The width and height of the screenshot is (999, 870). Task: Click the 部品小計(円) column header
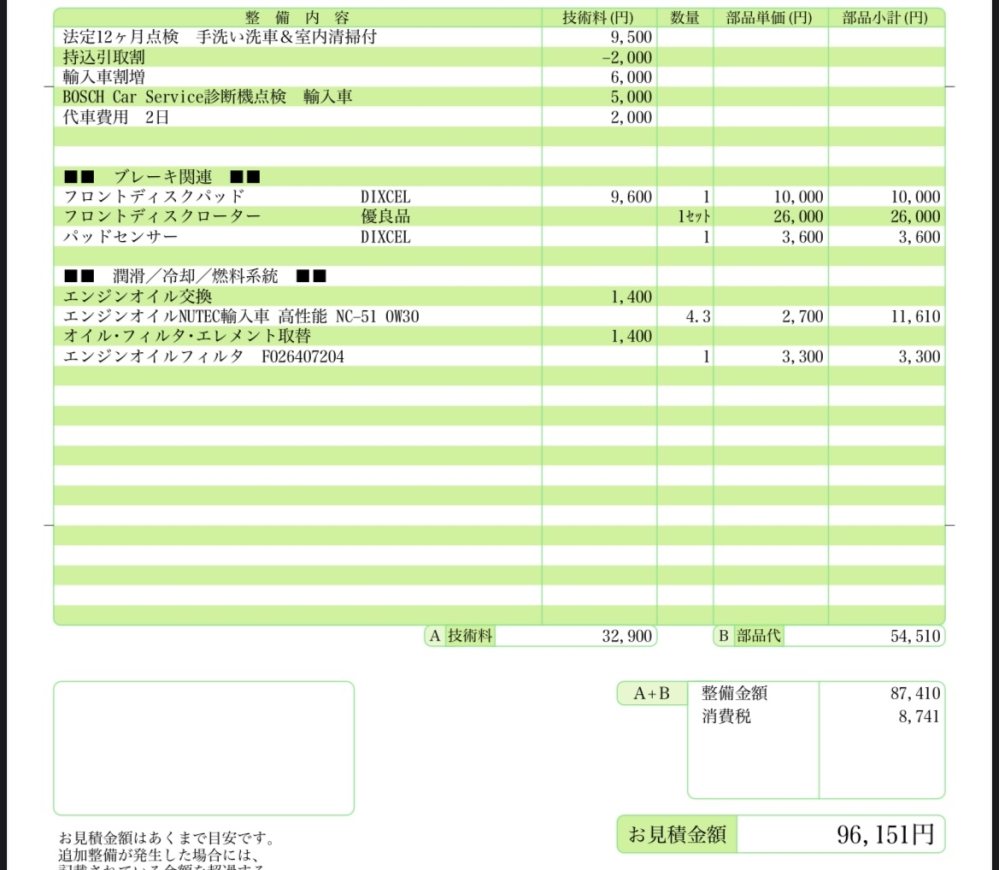pyautogui.click(x=886, y=16)
